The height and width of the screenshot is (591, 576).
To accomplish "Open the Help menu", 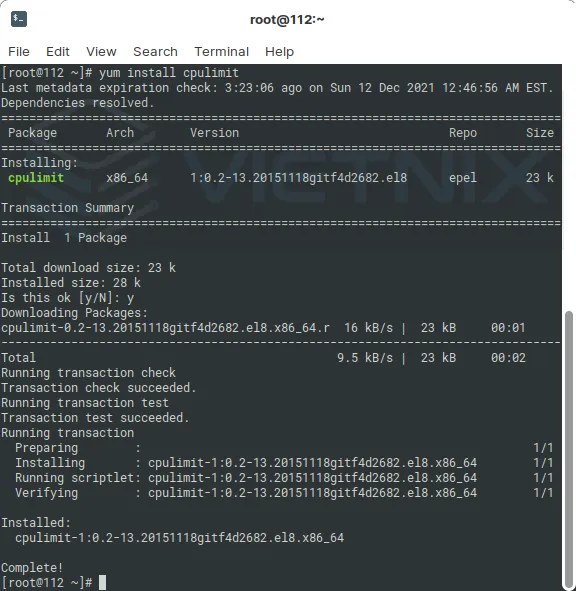I will pyautogui.click(x=279, y=52).
